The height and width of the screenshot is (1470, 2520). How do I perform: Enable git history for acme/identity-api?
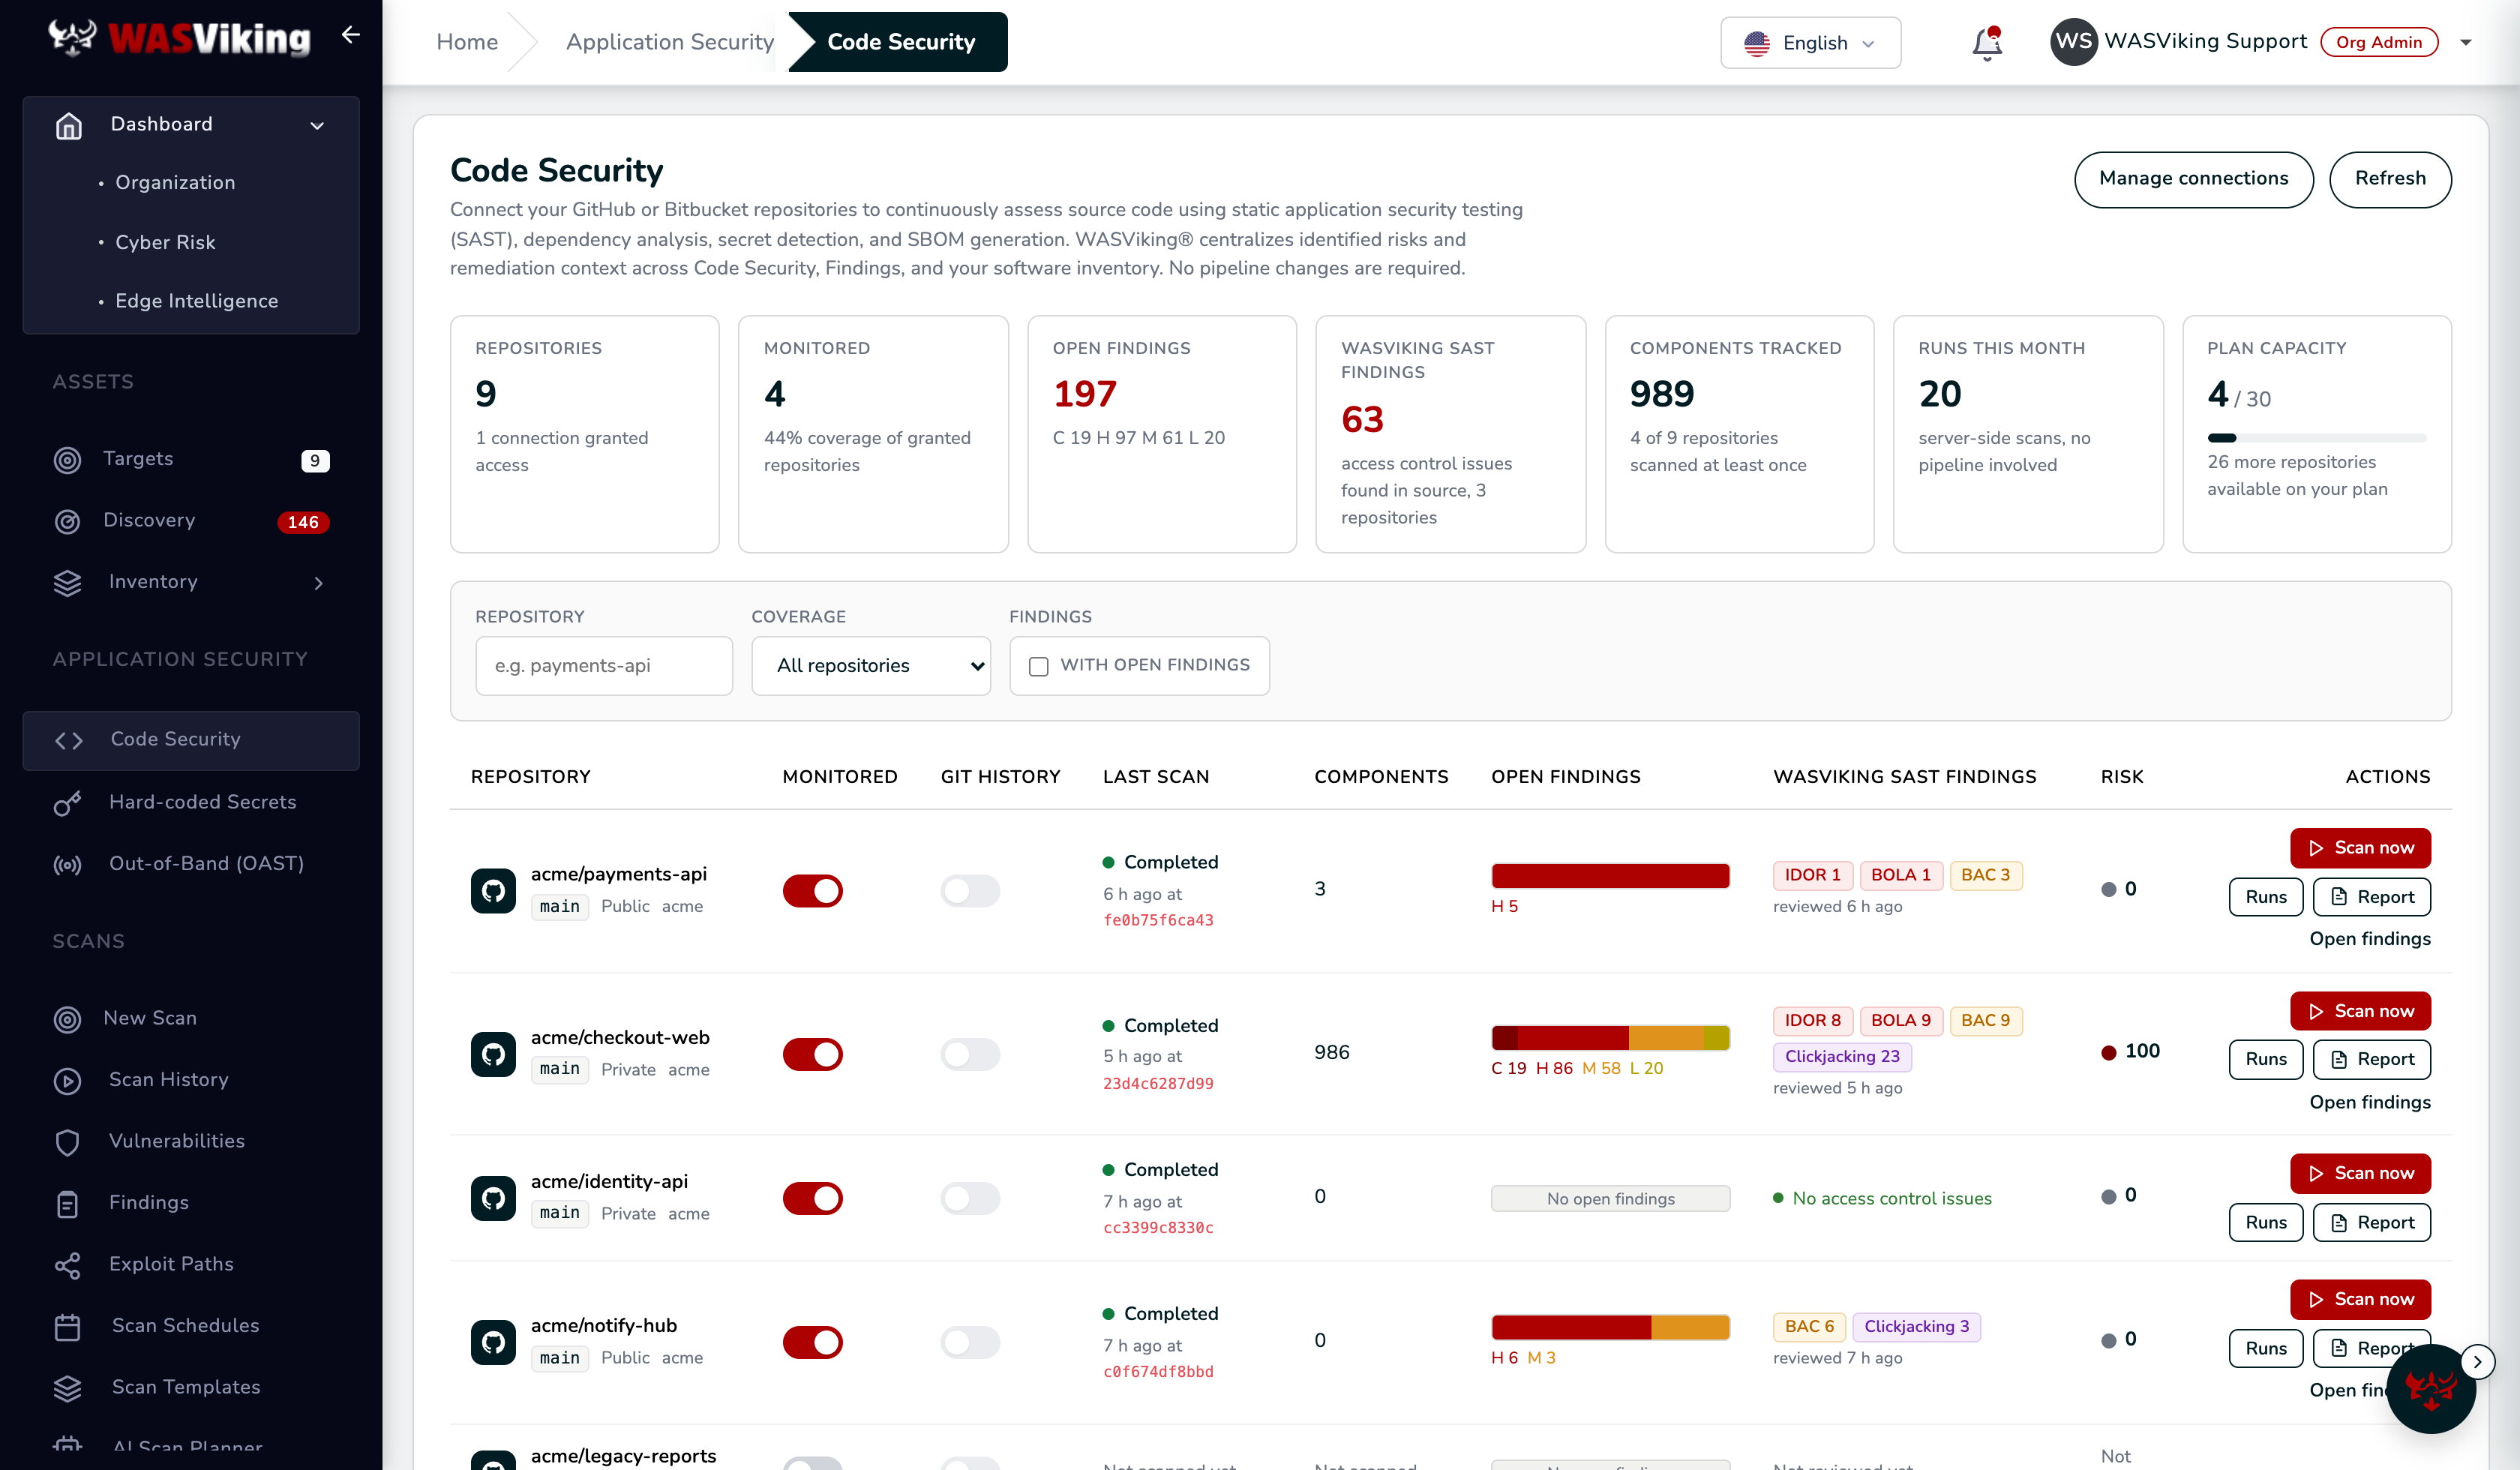point(970,1198)
